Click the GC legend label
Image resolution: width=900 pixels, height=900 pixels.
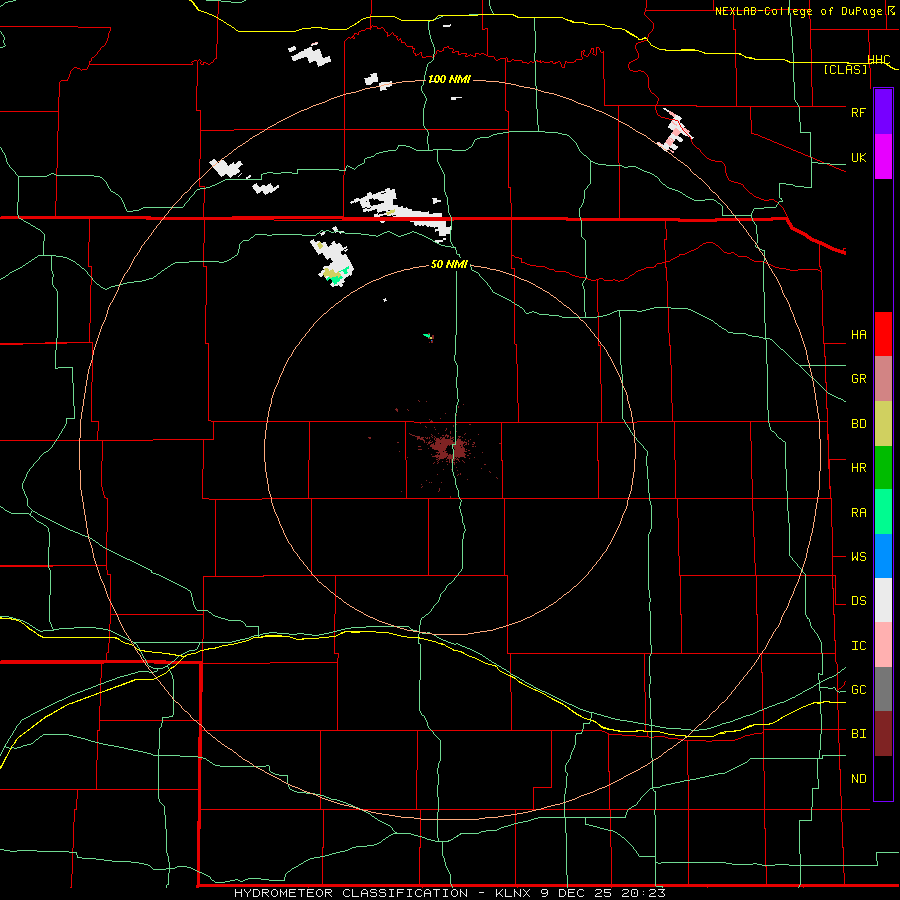click(x=858, y=689)
